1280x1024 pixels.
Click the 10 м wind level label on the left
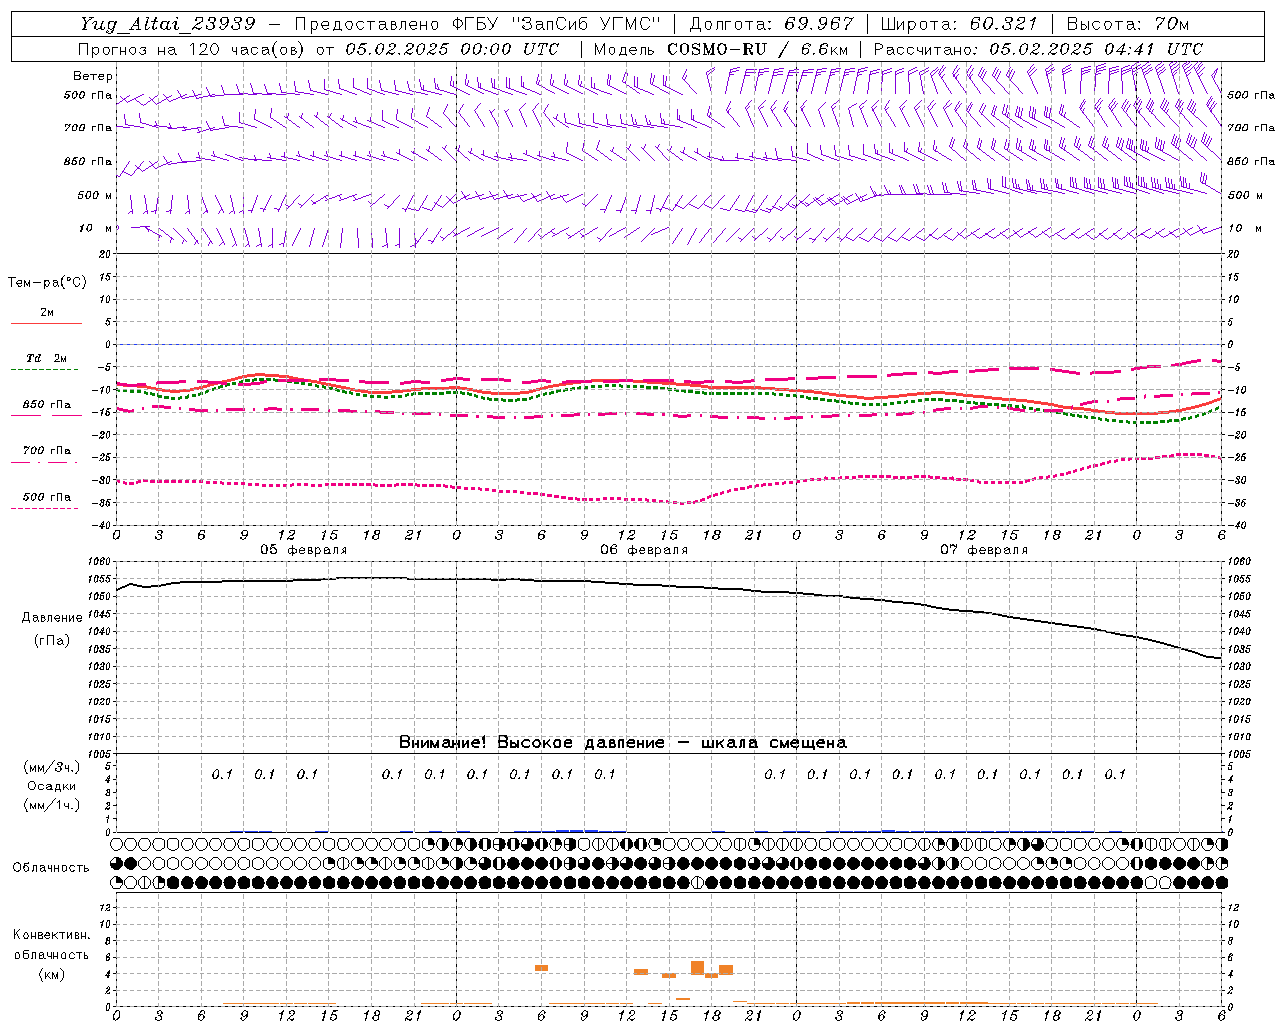[96, 228]
